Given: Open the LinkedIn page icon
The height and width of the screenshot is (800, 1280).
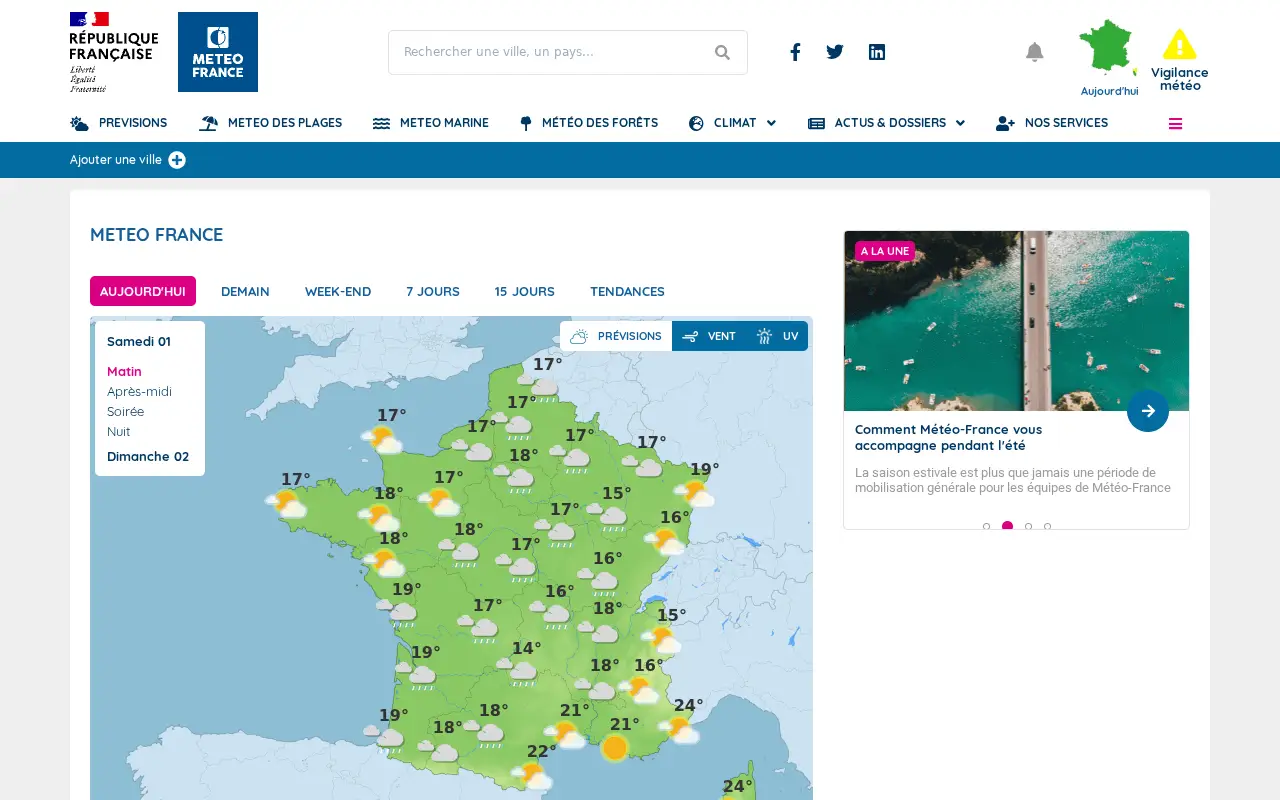Looking at the screenshot, I should pos(877,52).
